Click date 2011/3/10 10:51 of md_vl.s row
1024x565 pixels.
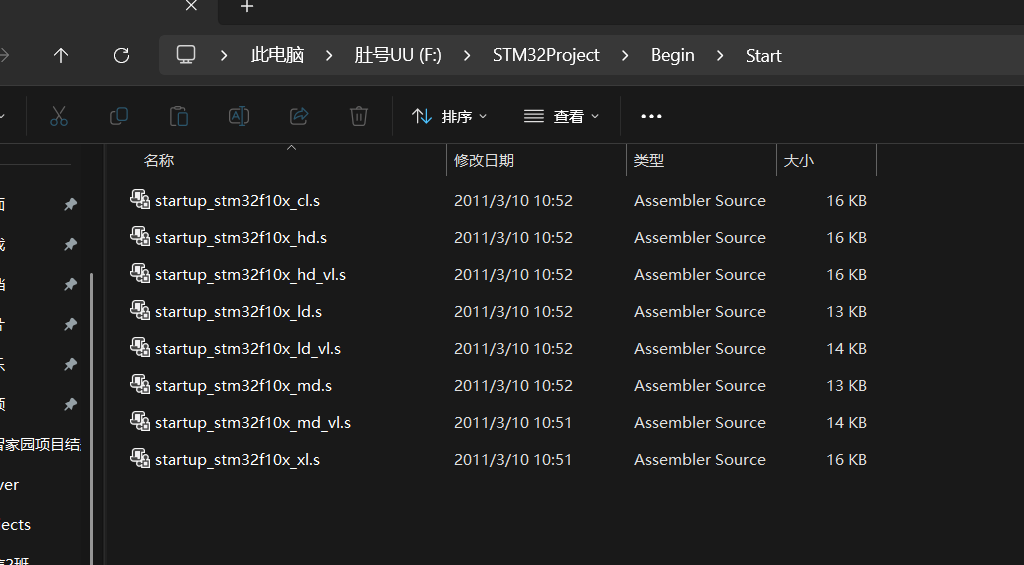click(513, 423)
